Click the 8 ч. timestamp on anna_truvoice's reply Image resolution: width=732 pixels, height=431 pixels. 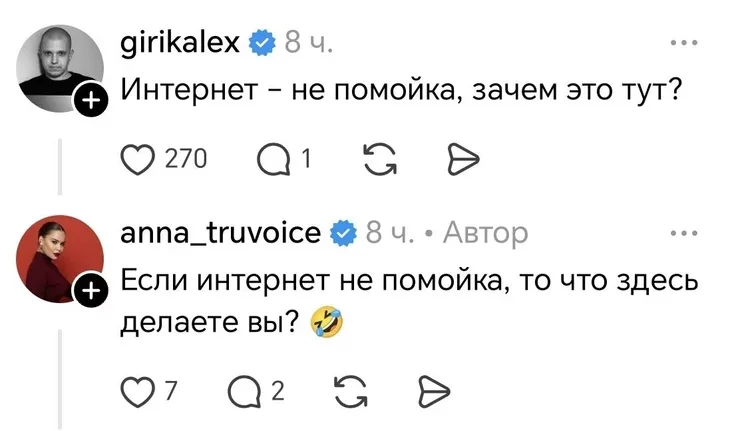pyautogui.click(x=389, y=234)
